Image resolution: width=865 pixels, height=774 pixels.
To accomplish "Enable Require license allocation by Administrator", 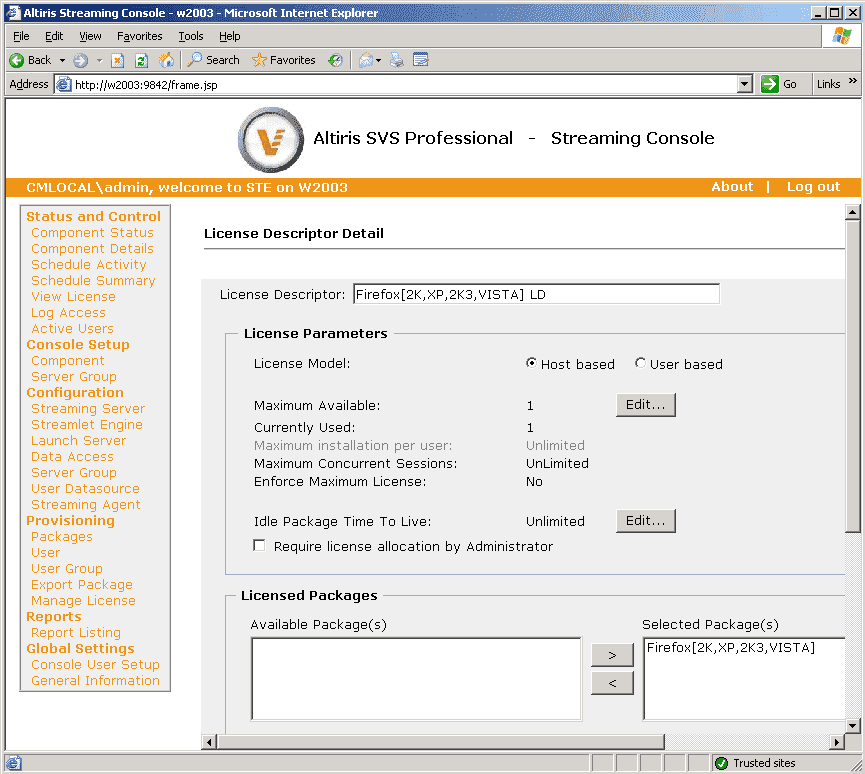I will [x=259, y=545].
